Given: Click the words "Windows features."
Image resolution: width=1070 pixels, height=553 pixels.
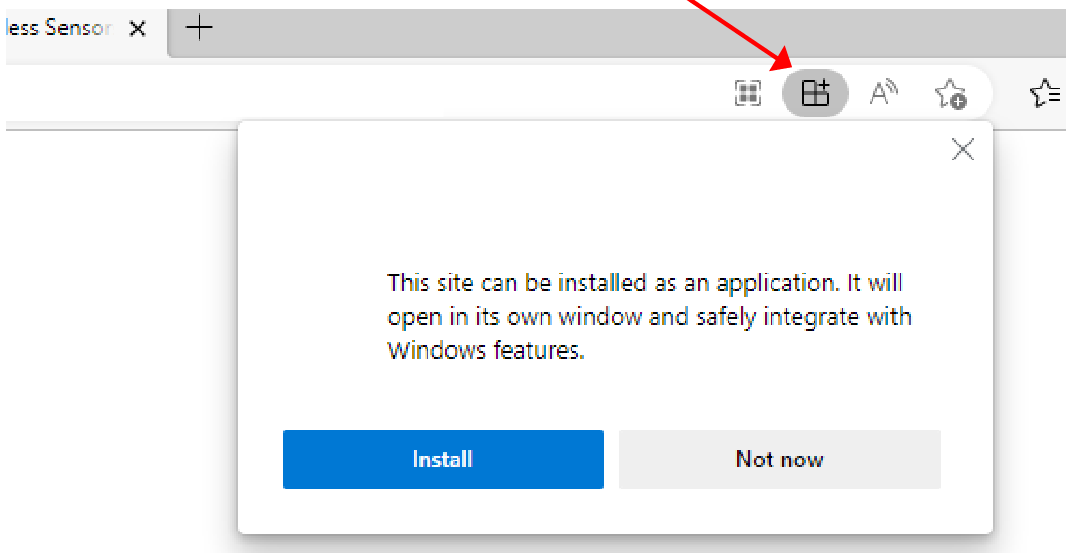Looking at the screenshot, I should pyautogui.click(x=485, y=351).
